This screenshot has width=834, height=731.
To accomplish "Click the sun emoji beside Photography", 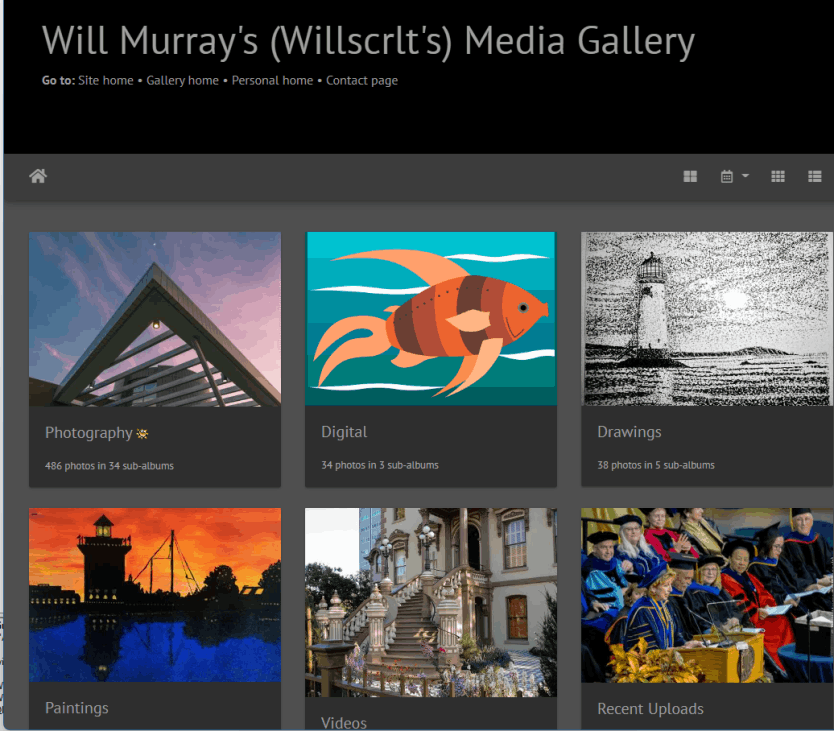I will coord(140,431).
